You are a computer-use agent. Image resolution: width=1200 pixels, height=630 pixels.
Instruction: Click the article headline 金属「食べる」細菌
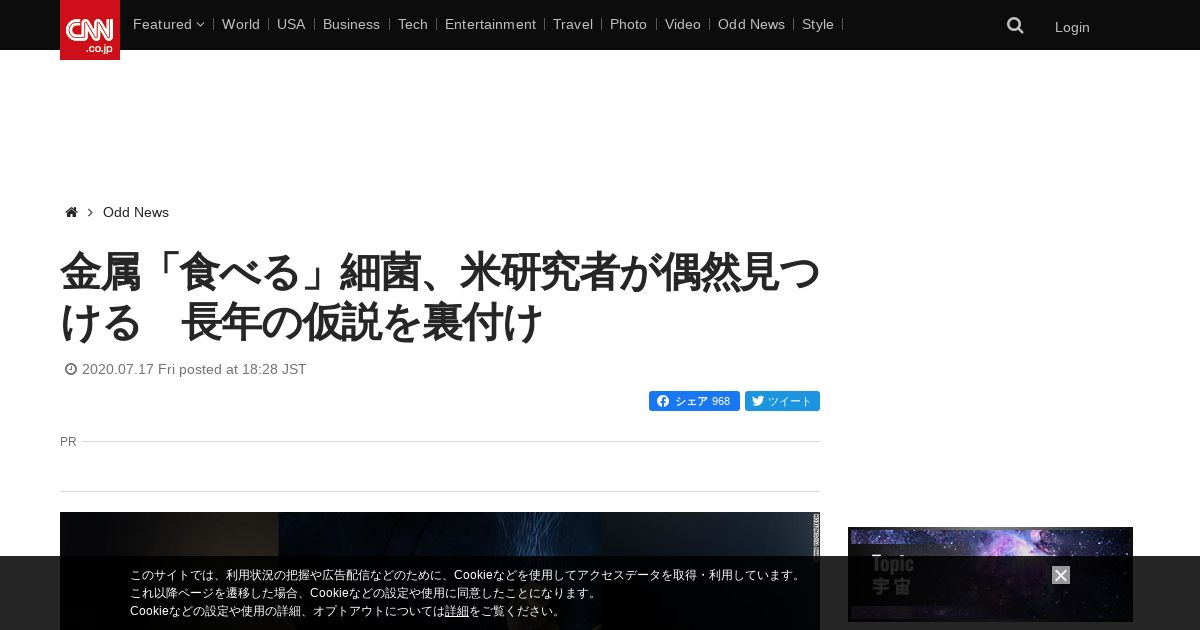[440, 297]
